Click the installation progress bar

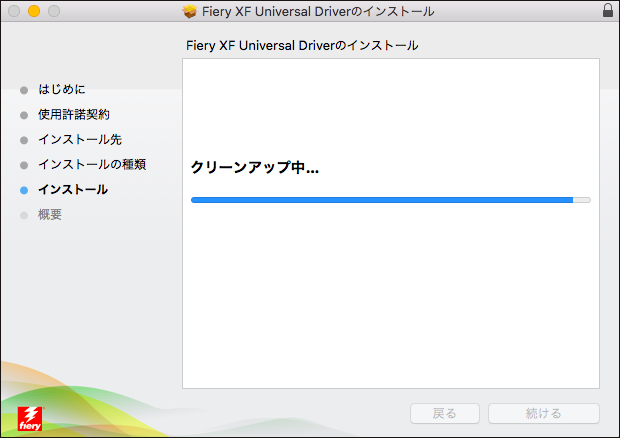pos(391,200)
